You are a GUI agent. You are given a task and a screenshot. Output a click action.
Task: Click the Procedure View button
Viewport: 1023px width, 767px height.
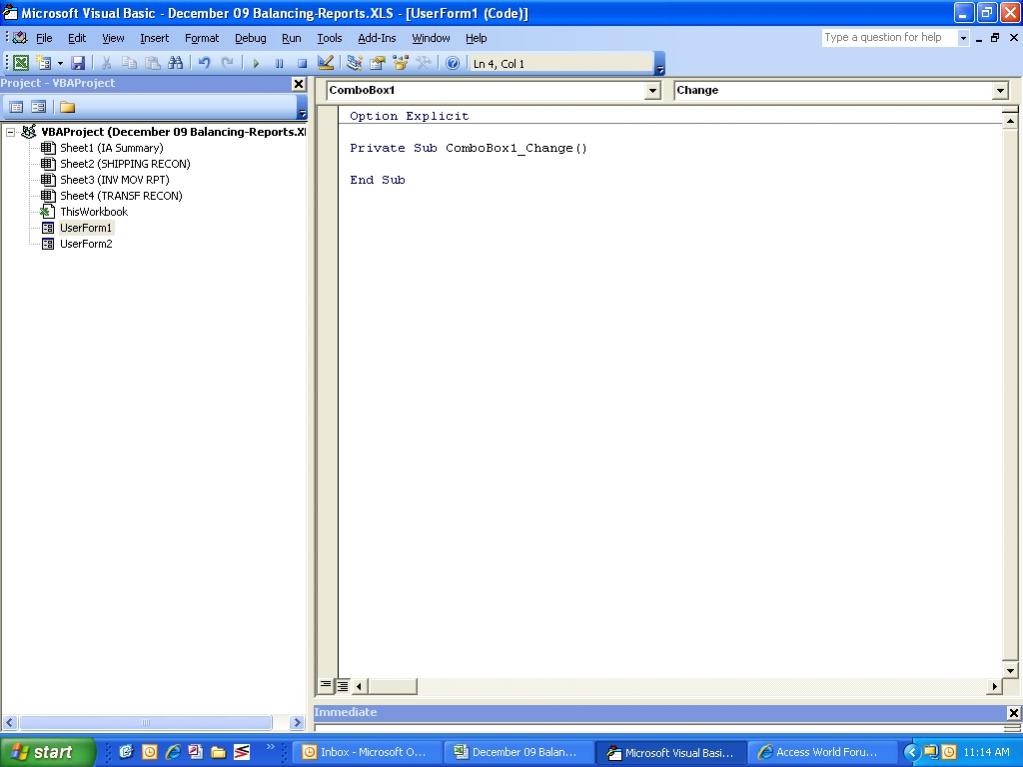pos(325,685)
